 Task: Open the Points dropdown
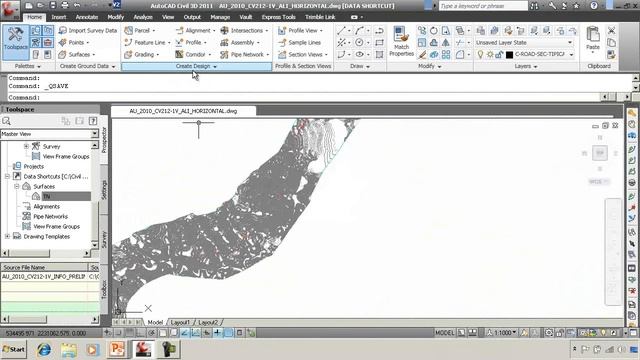click(x=88, y=42)
